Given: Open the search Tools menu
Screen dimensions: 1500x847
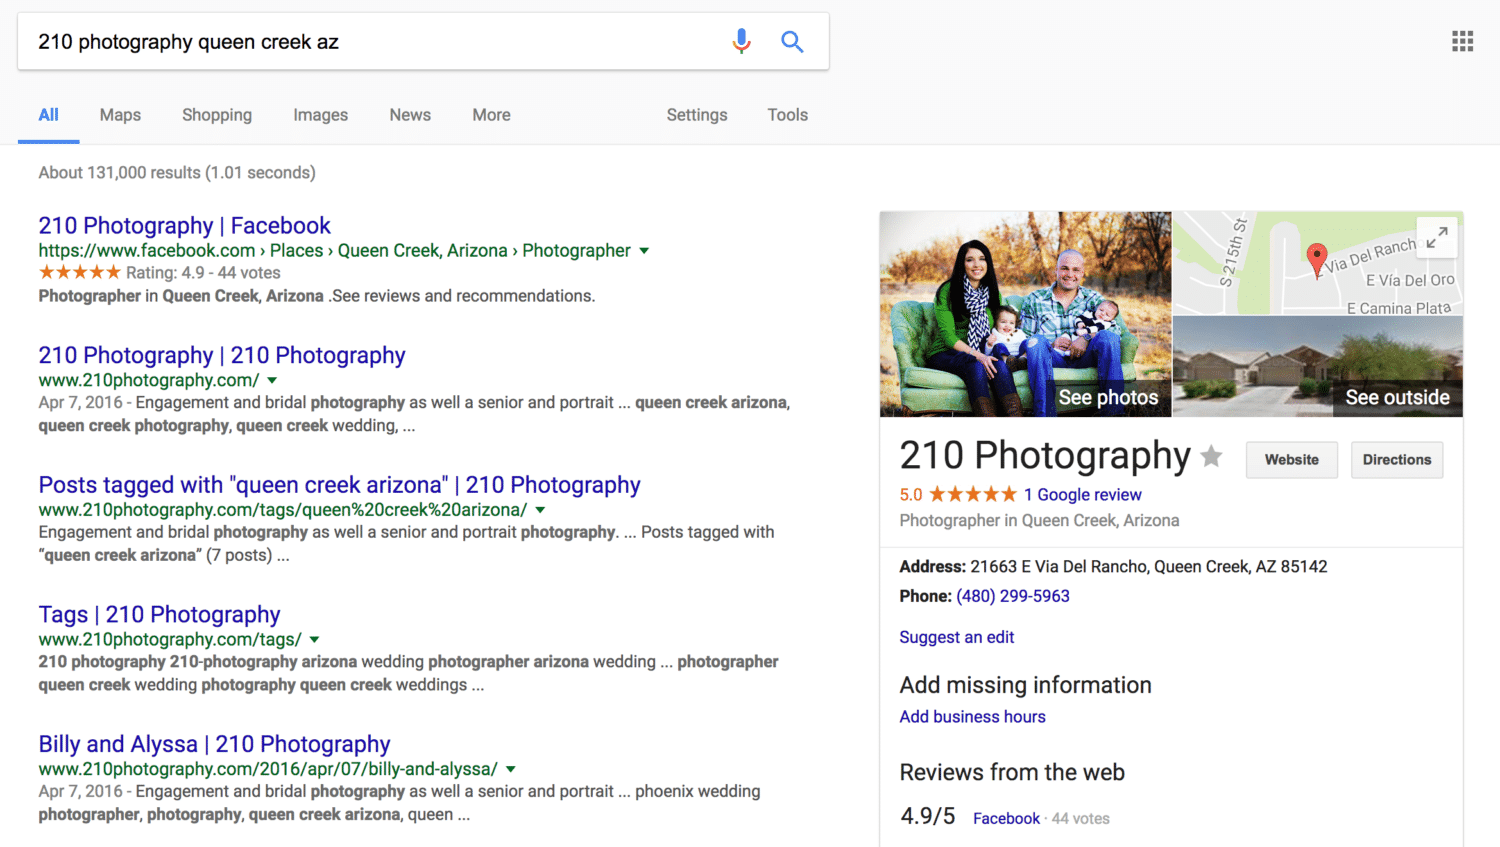Looking at the screenshot, I should (787, 115).
